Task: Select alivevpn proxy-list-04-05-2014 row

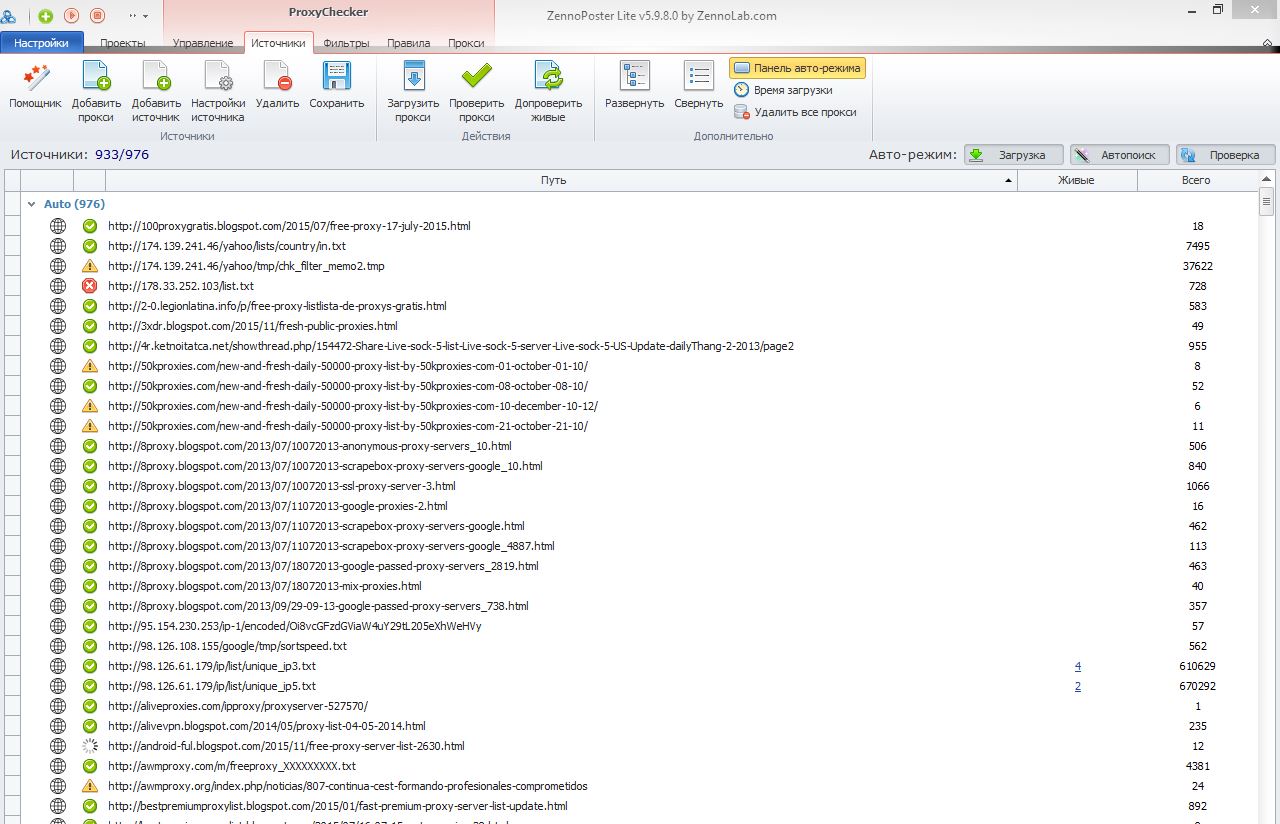Action: coord(640,726)
